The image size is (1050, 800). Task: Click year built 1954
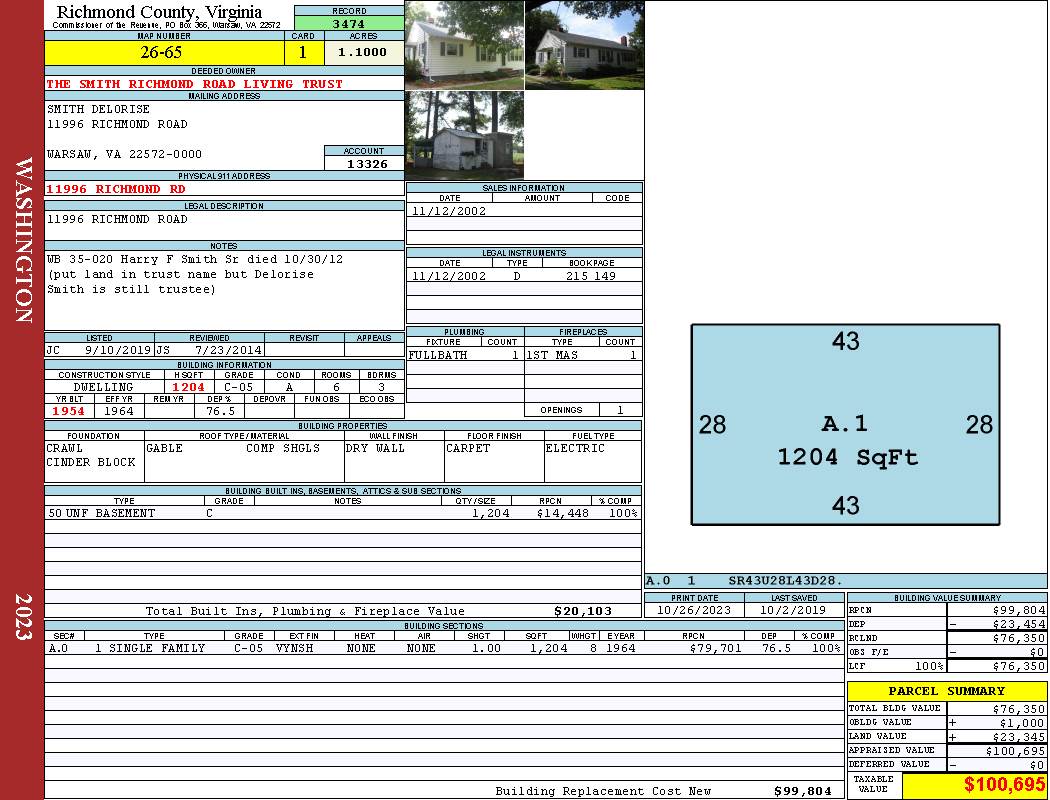[68, 411]
